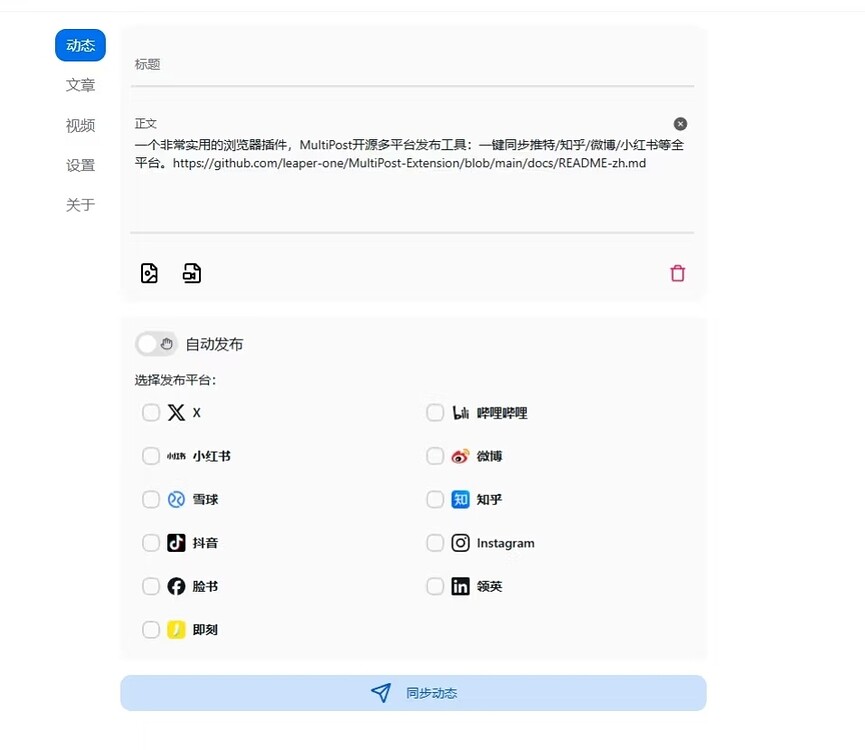Switch to the 文章 tab

click(81, 85)
